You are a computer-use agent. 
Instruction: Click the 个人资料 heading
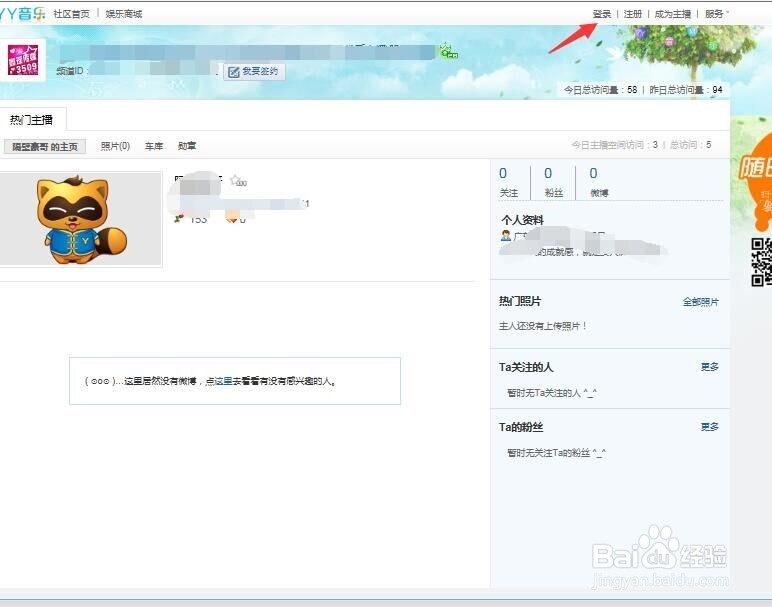[522, 220]
